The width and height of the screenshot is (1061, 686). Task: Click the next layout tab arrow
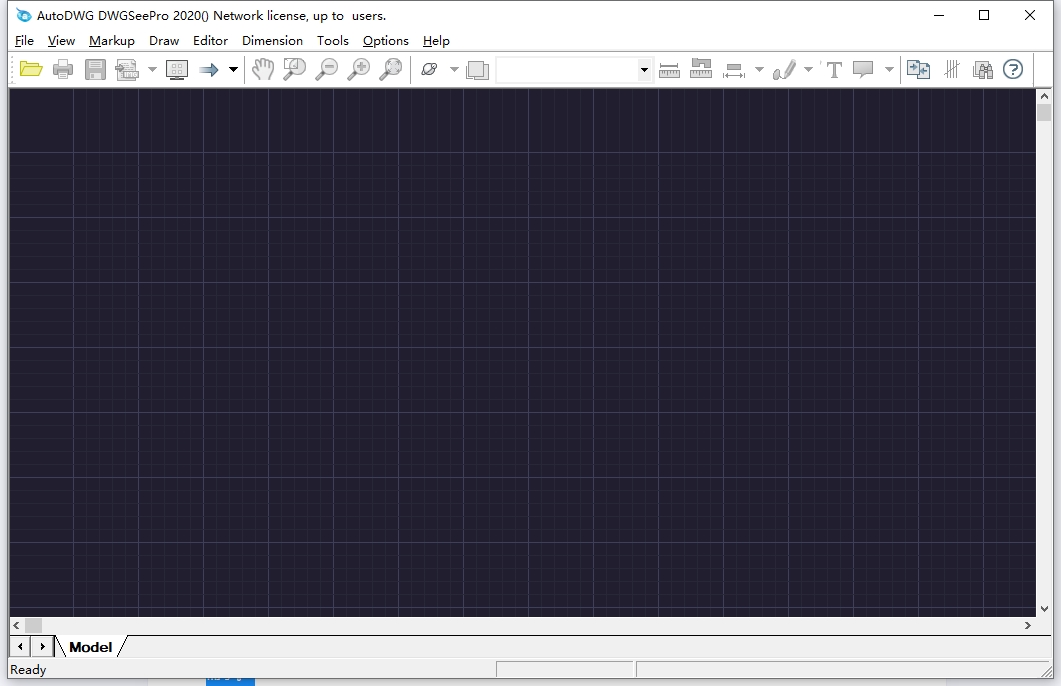pos(42,647)
